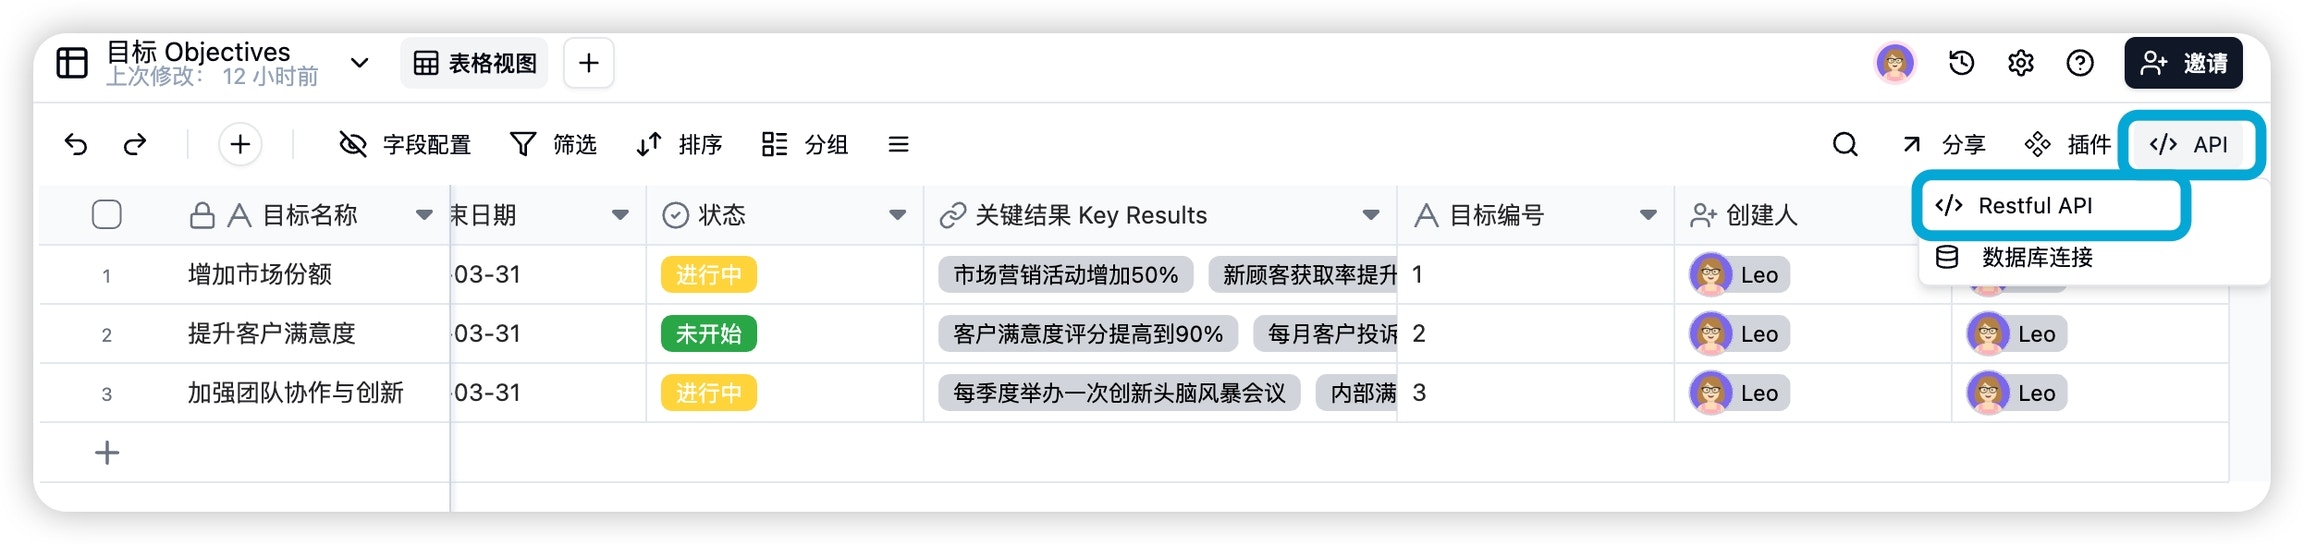Click the 进行中 status tag on row 1
Viewport: 2304px width, 545px height.
709,275
